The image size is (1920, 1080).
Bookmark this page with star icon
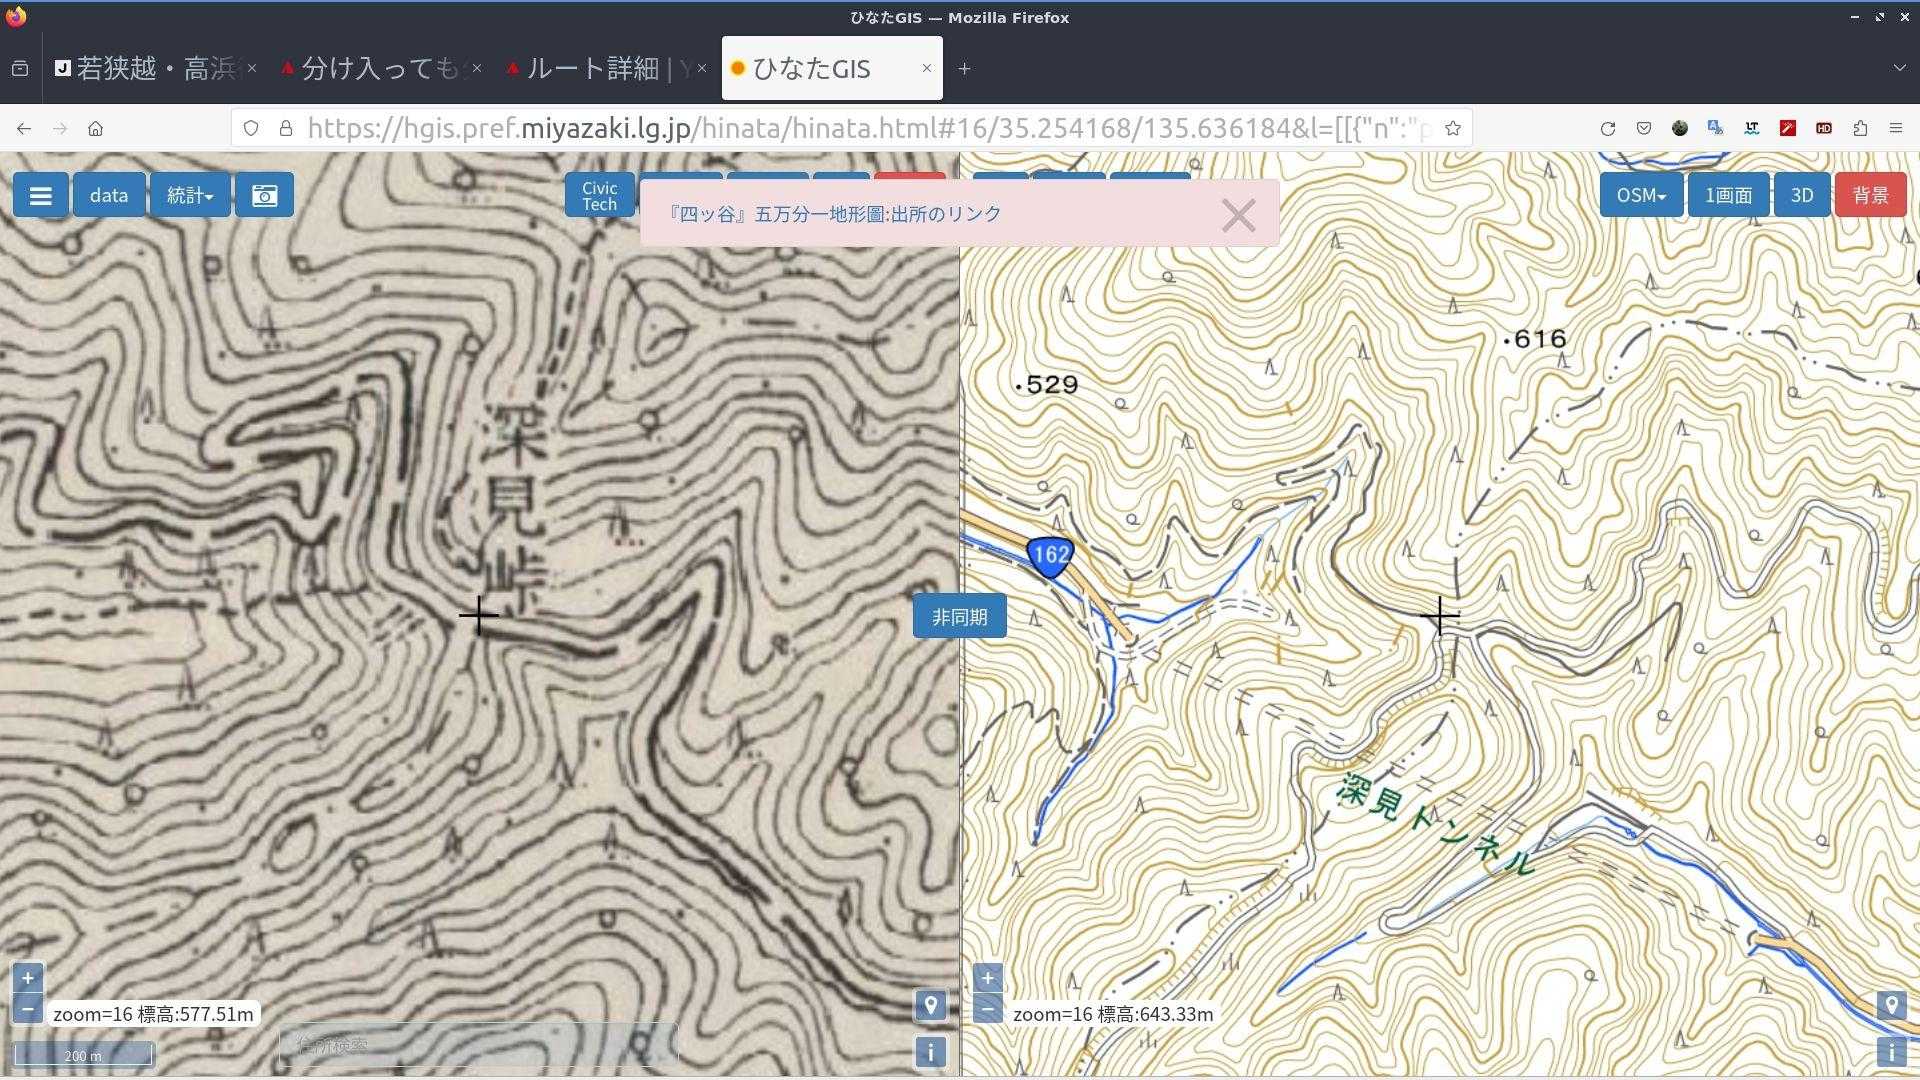click(x=1452, y=128)
